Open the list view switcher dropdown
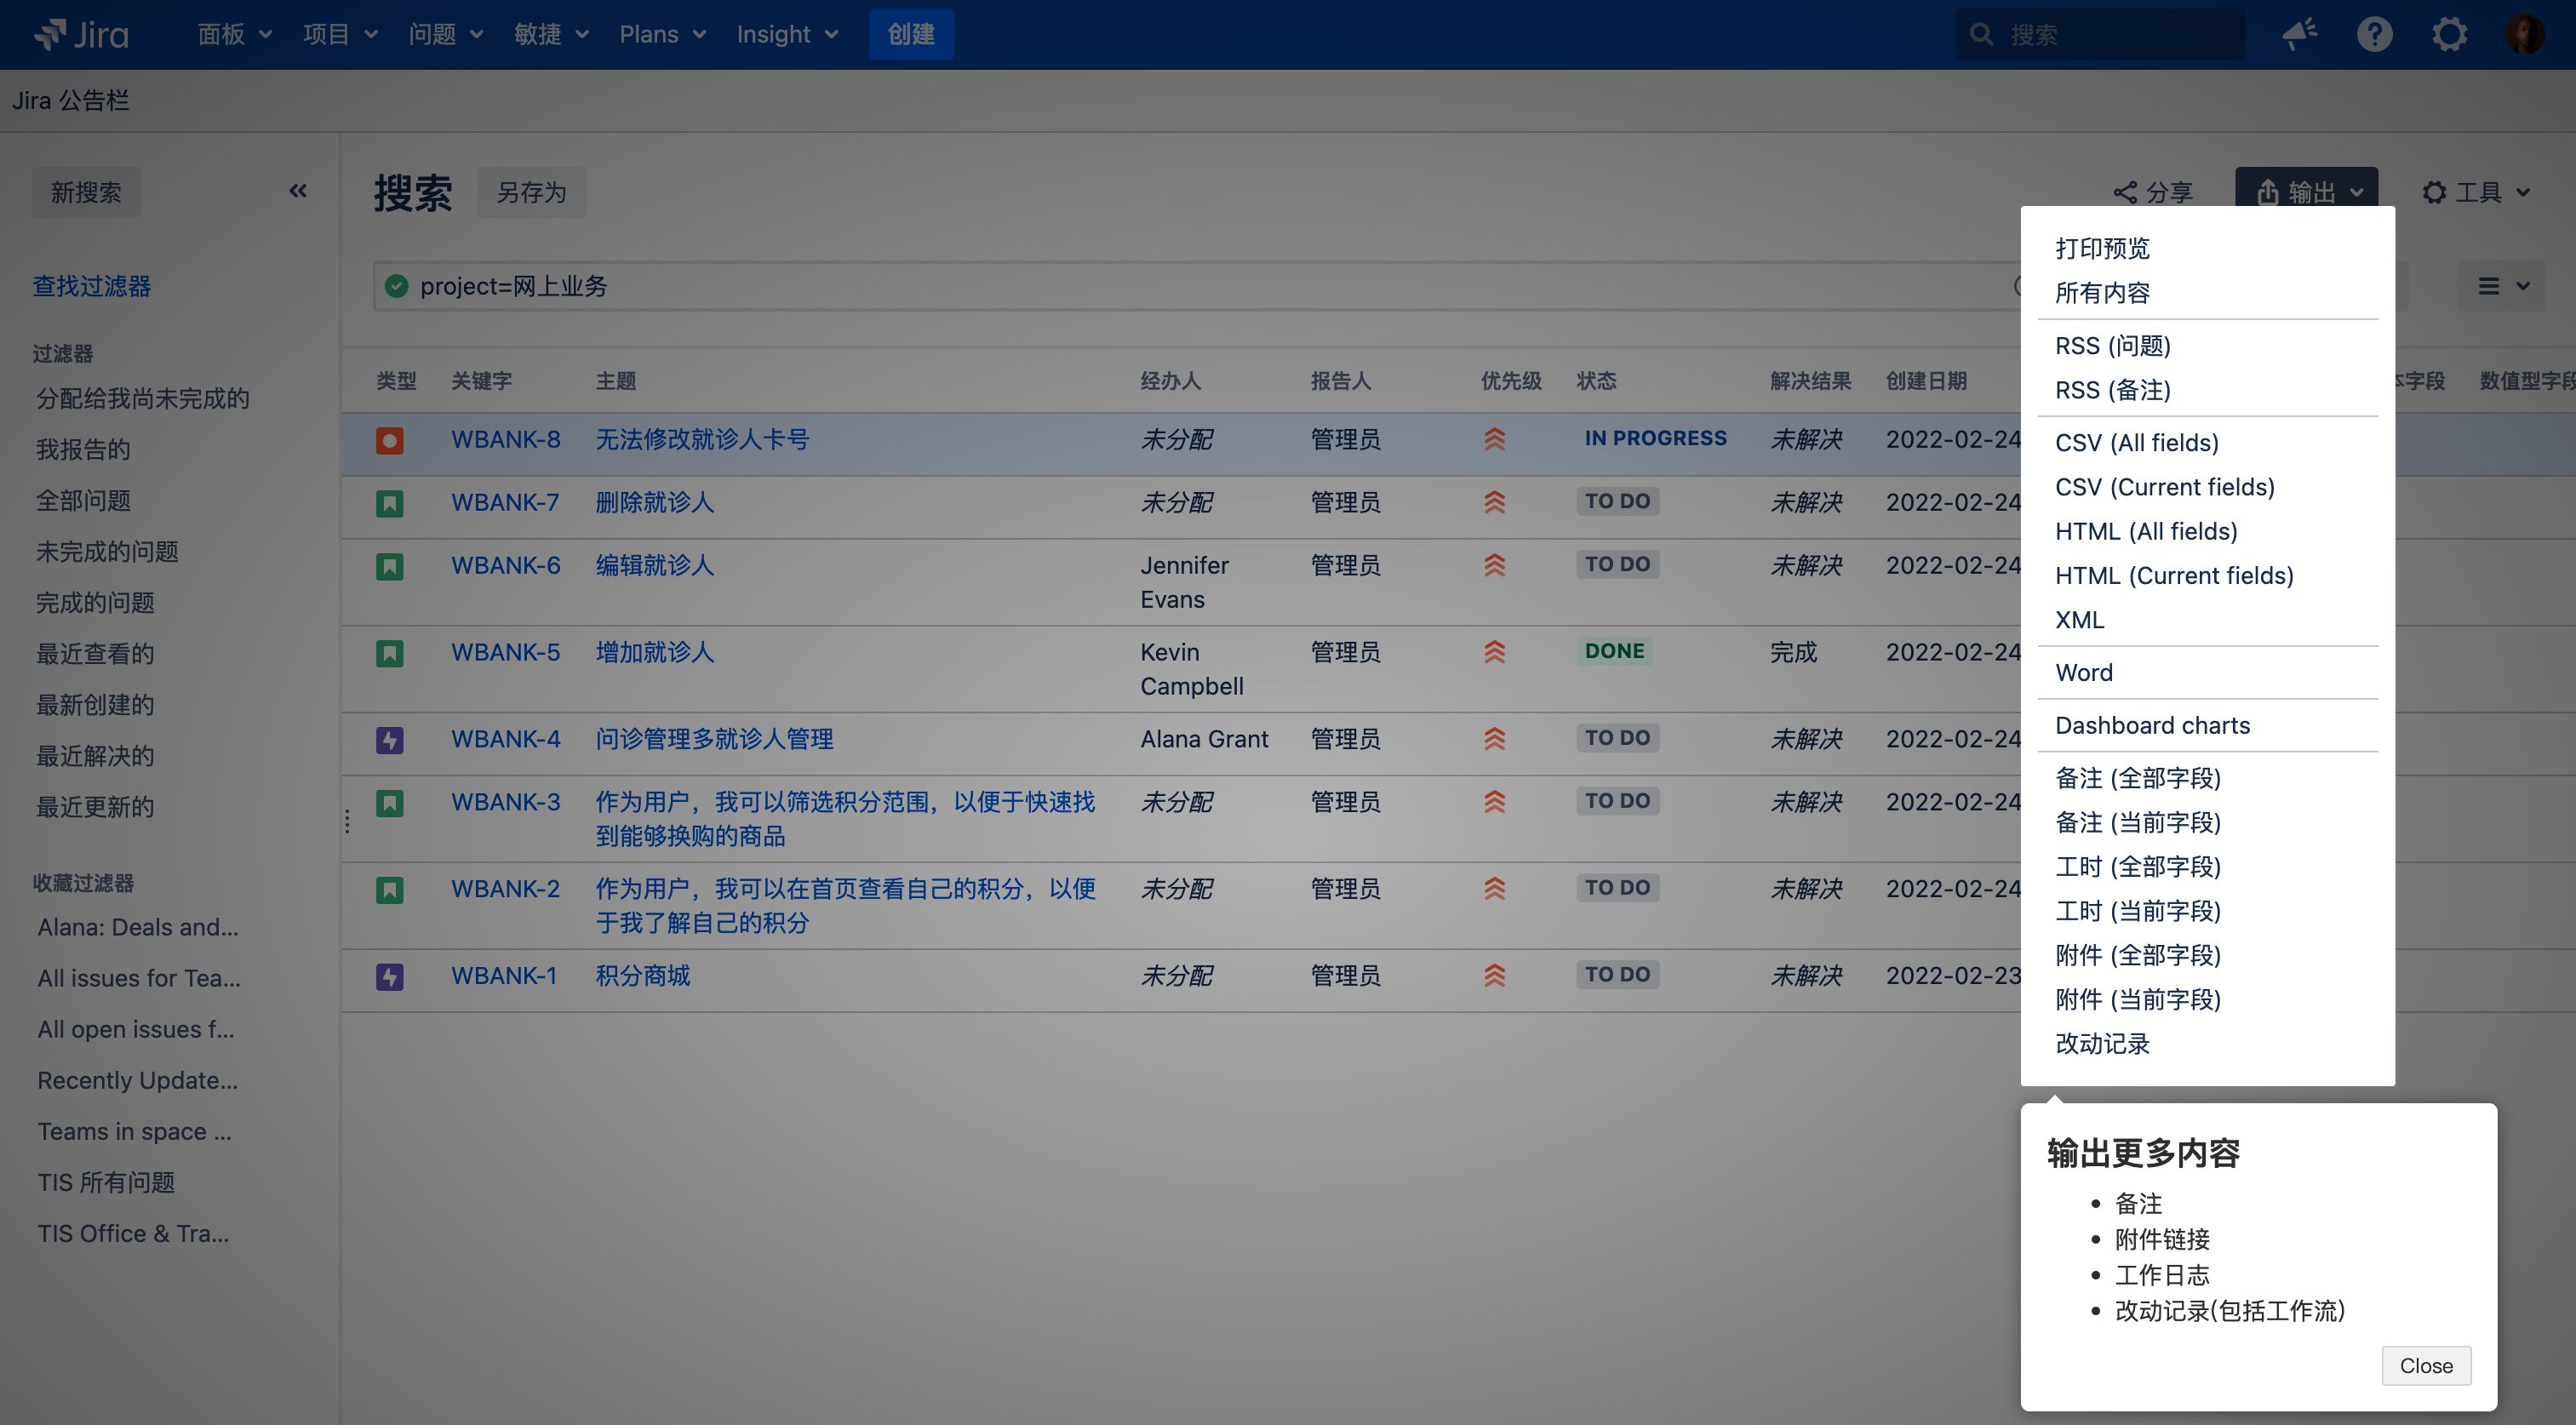Screen dimensions: 2576x1425 coord(2502,287)
